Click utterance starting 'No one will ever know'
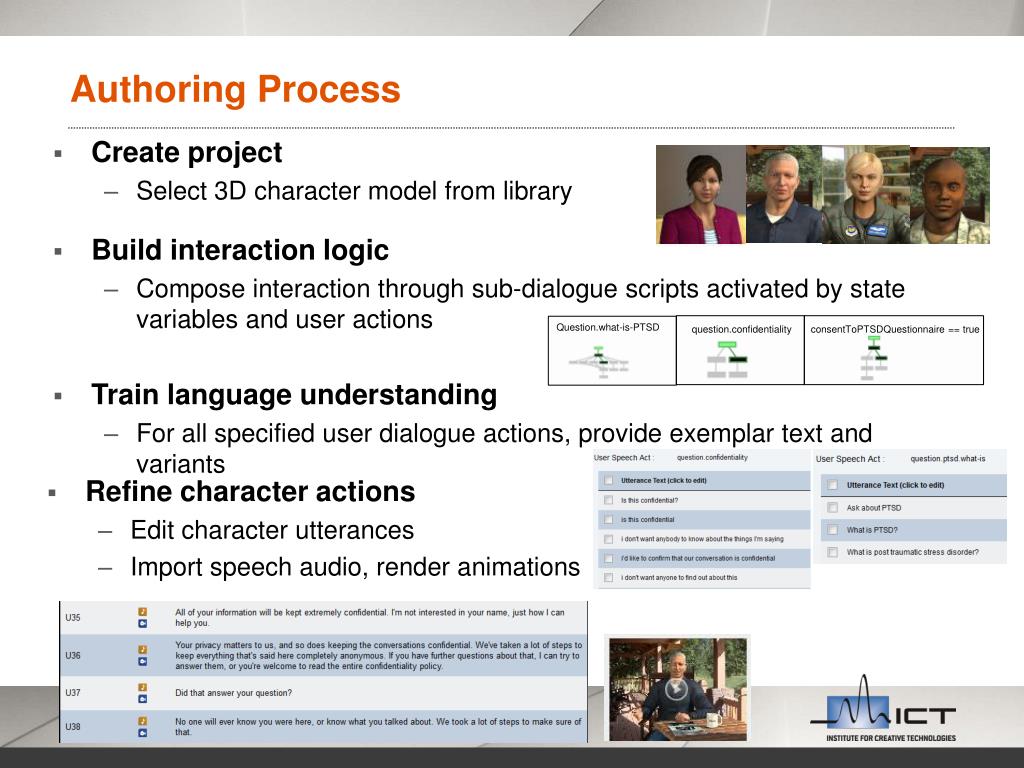This screenshot has width=1024, height=768. [378, 727]
